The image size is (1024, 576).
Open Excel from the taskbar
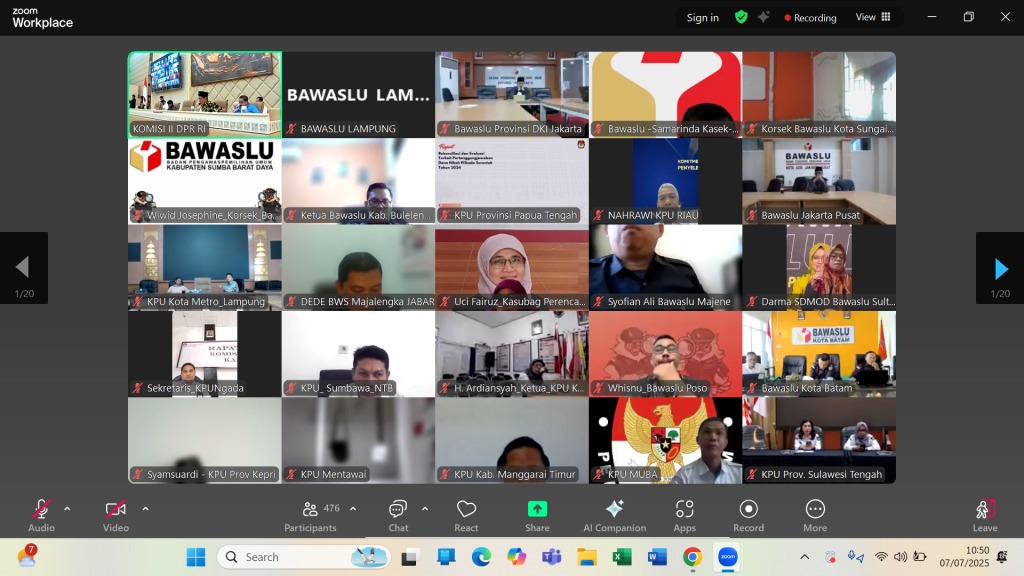(621, 557)
